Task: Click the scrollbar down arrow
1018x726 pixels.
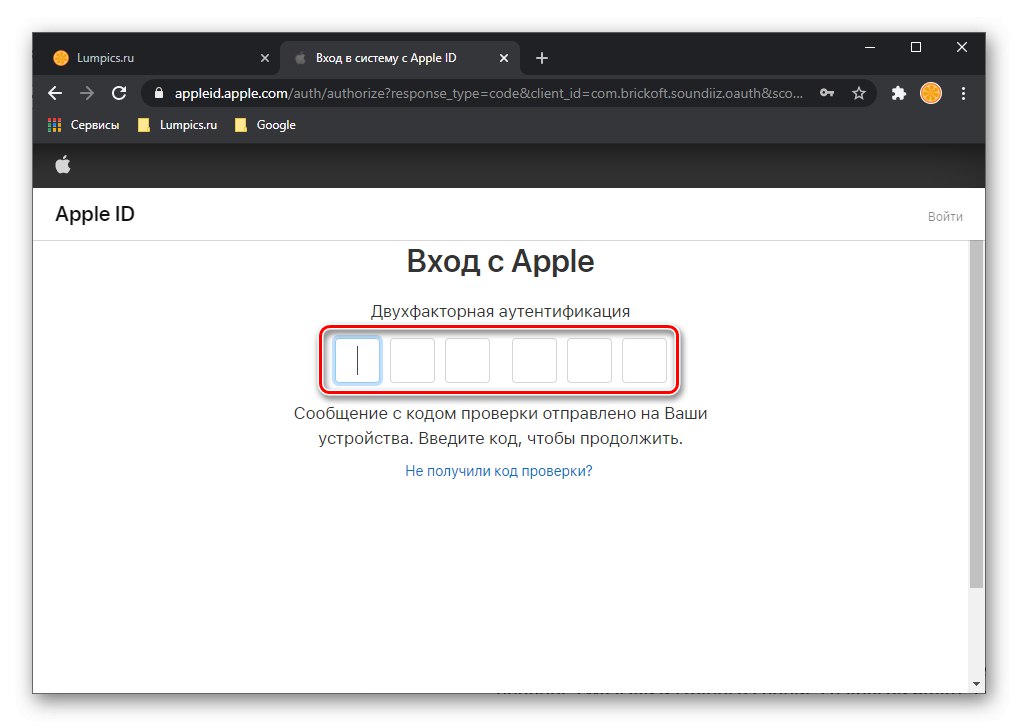Action: tap(976, 684)
